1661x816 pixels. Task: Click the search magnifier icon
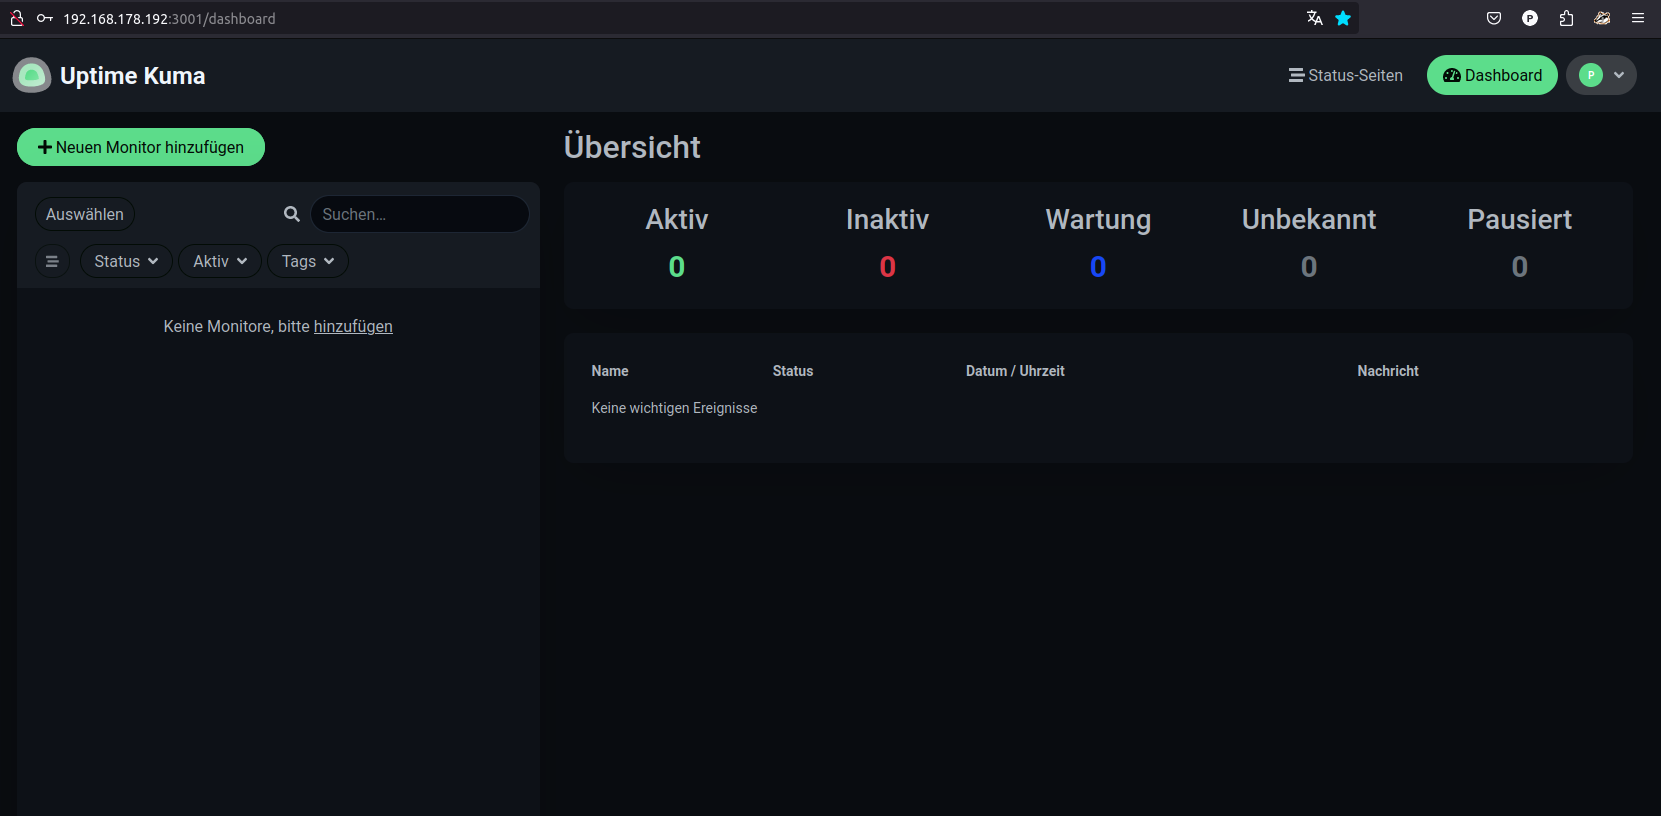pyautogui.click(x=292, y=214)
